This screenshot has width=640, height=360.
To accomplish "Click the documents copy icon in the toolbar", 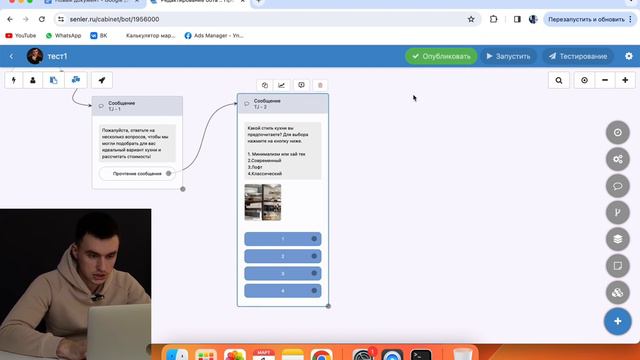I will 53,80.
